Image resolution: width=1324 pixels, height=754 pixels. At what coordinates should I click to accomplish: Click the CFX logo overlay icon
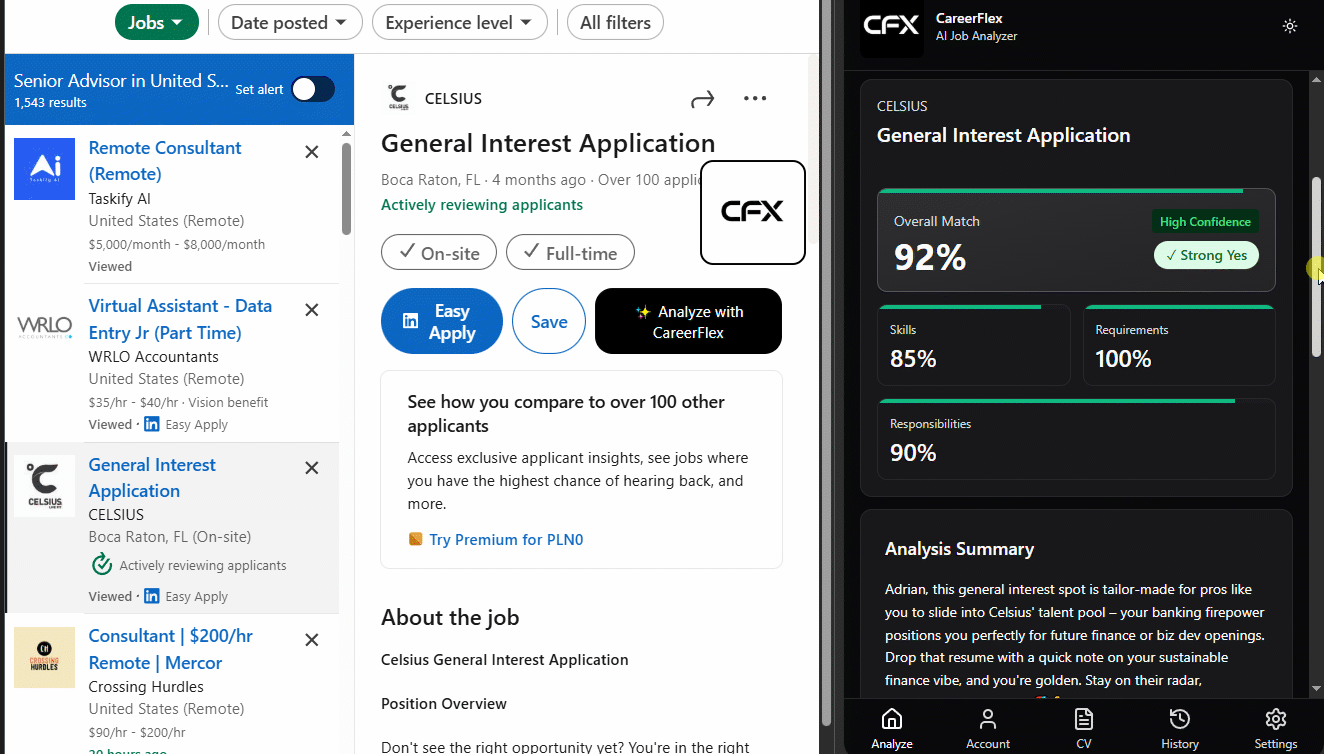click(x=752, y=212)
